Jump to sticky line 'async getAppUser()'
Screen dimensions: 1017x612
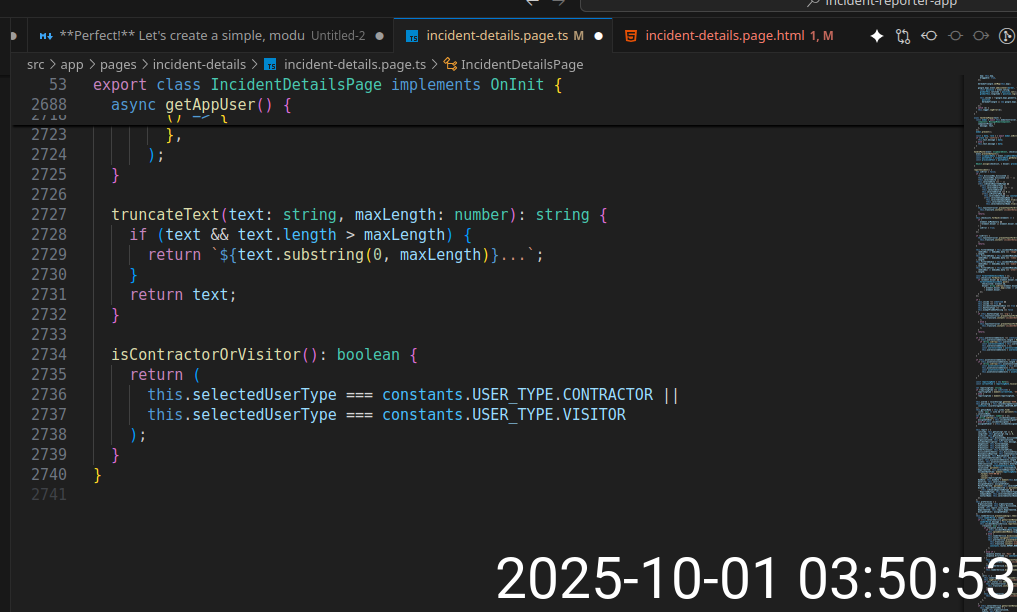(200, 105)
